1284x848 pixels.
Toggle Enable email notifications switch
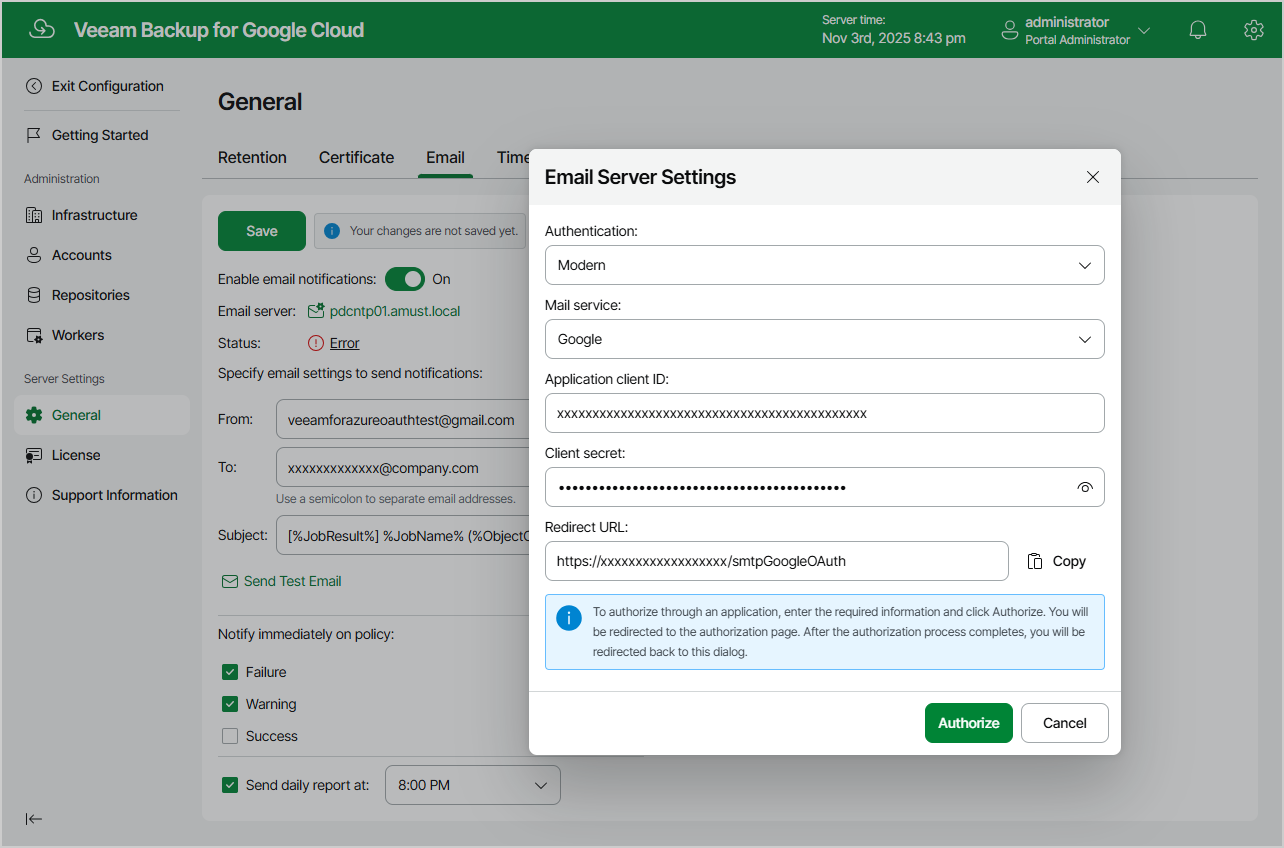(x=405, y=279)
